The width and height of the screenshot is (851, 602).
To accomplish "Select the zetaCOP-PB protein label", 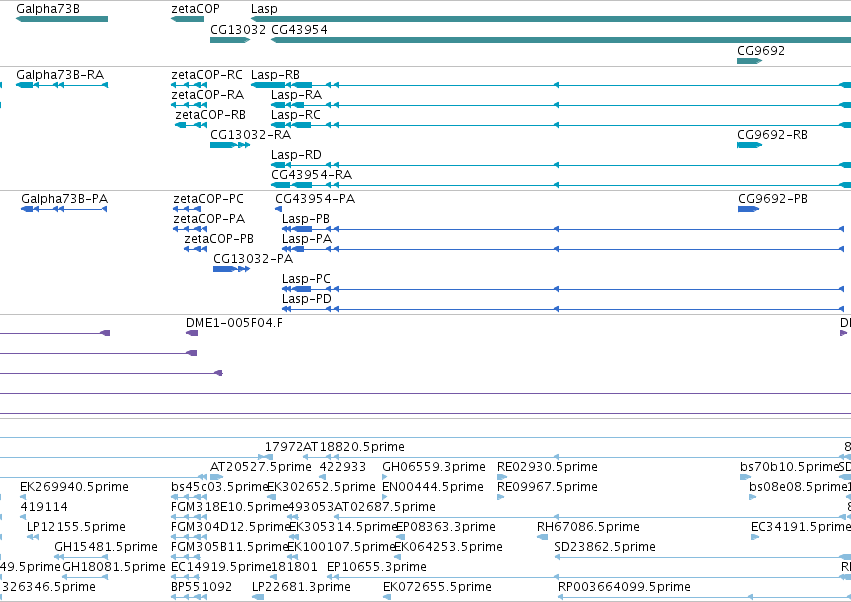I will click(x=219, y=239).
